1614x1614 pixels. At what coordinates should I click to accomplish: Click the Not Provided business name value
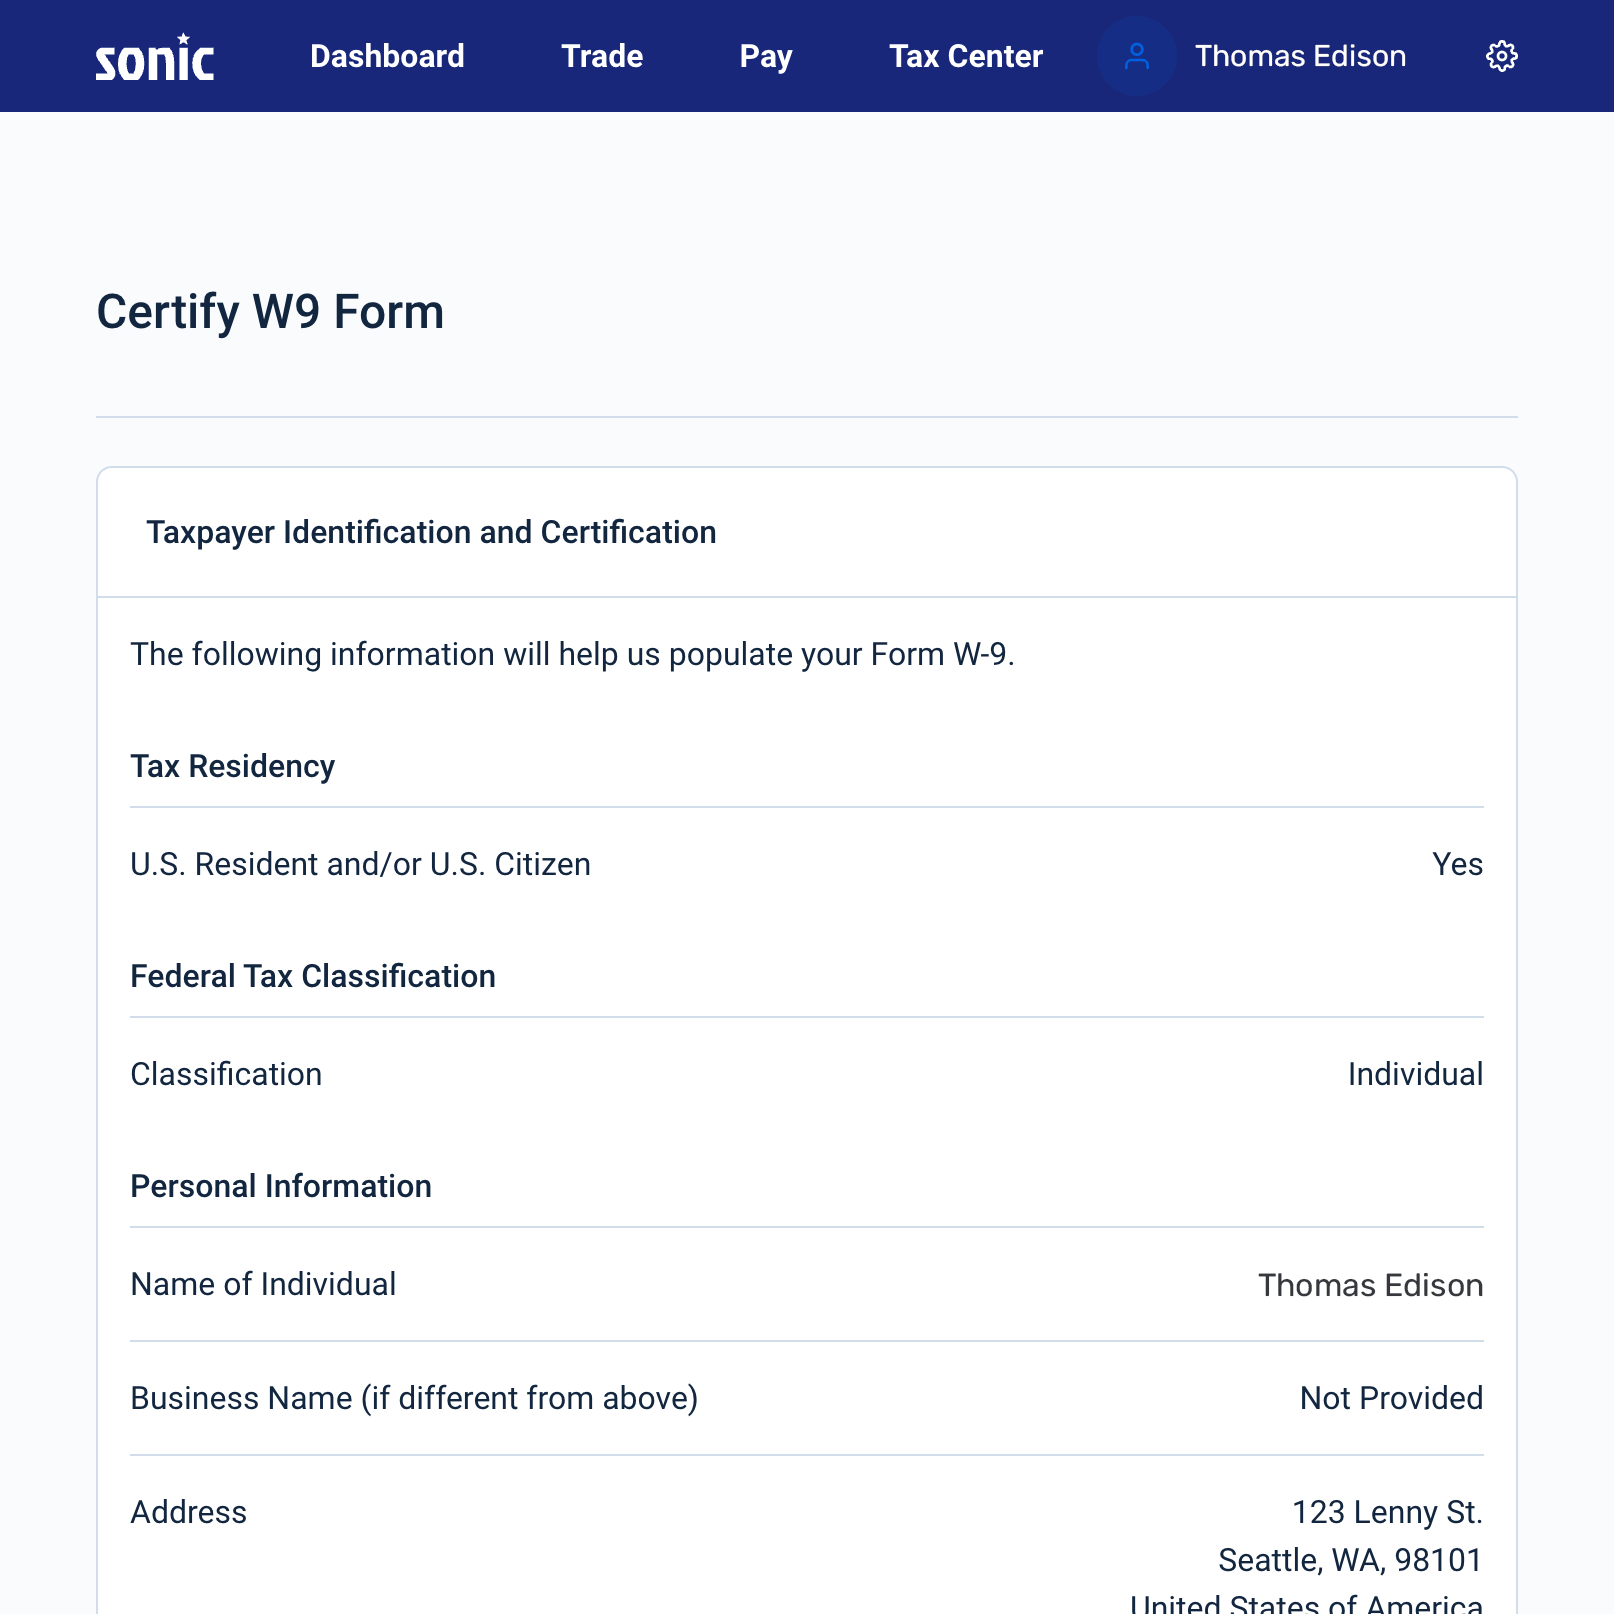point(1391,1398)
